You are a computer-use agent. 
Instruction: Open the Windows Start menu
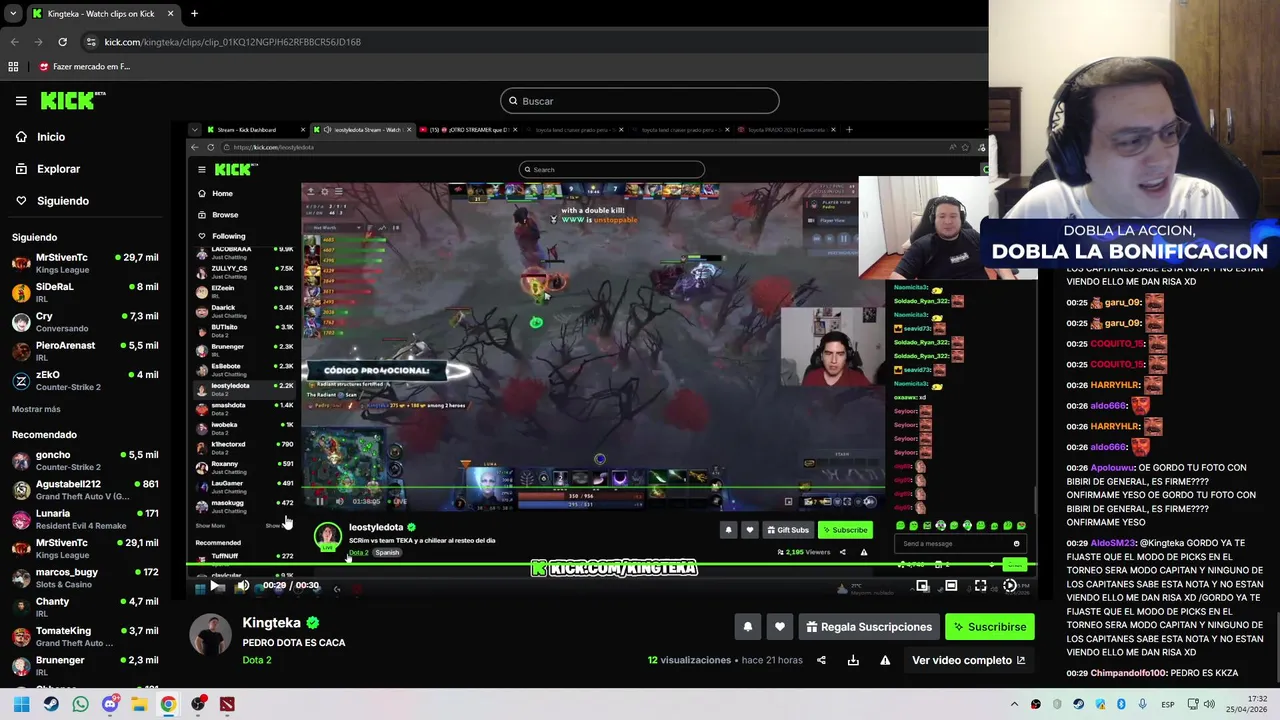click(x=21, y=704)
